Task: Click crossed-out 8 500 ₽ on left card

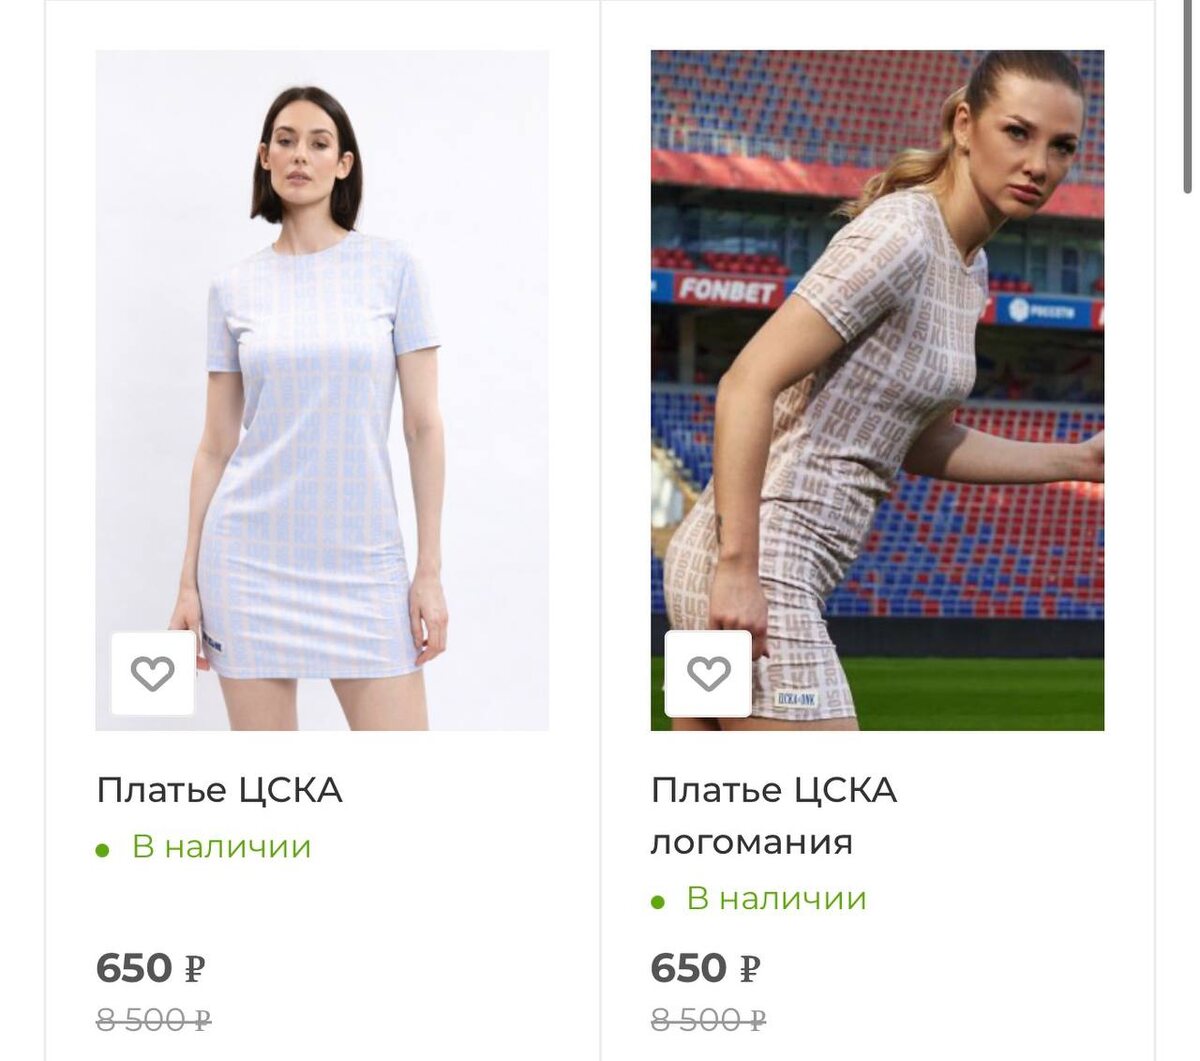Action: [x=154, y=1021]
